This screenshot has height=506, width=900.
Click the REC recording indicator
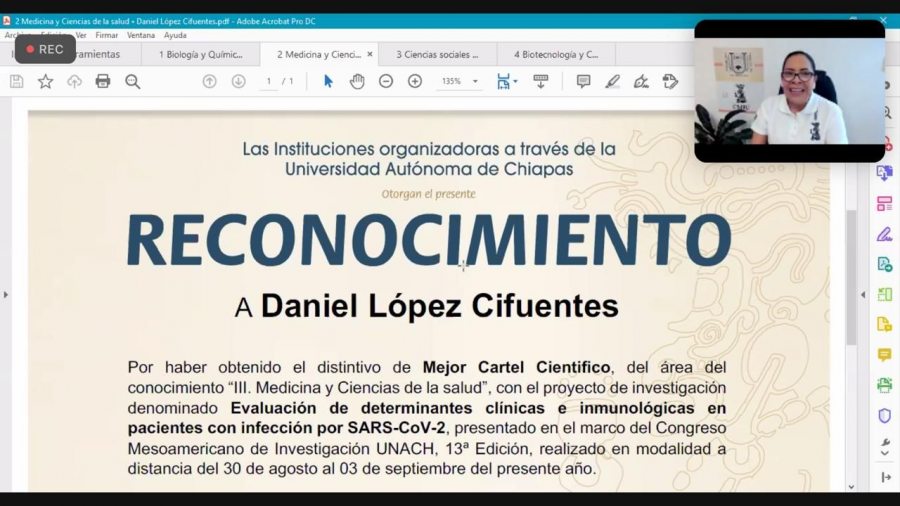(x=45, y=49)
